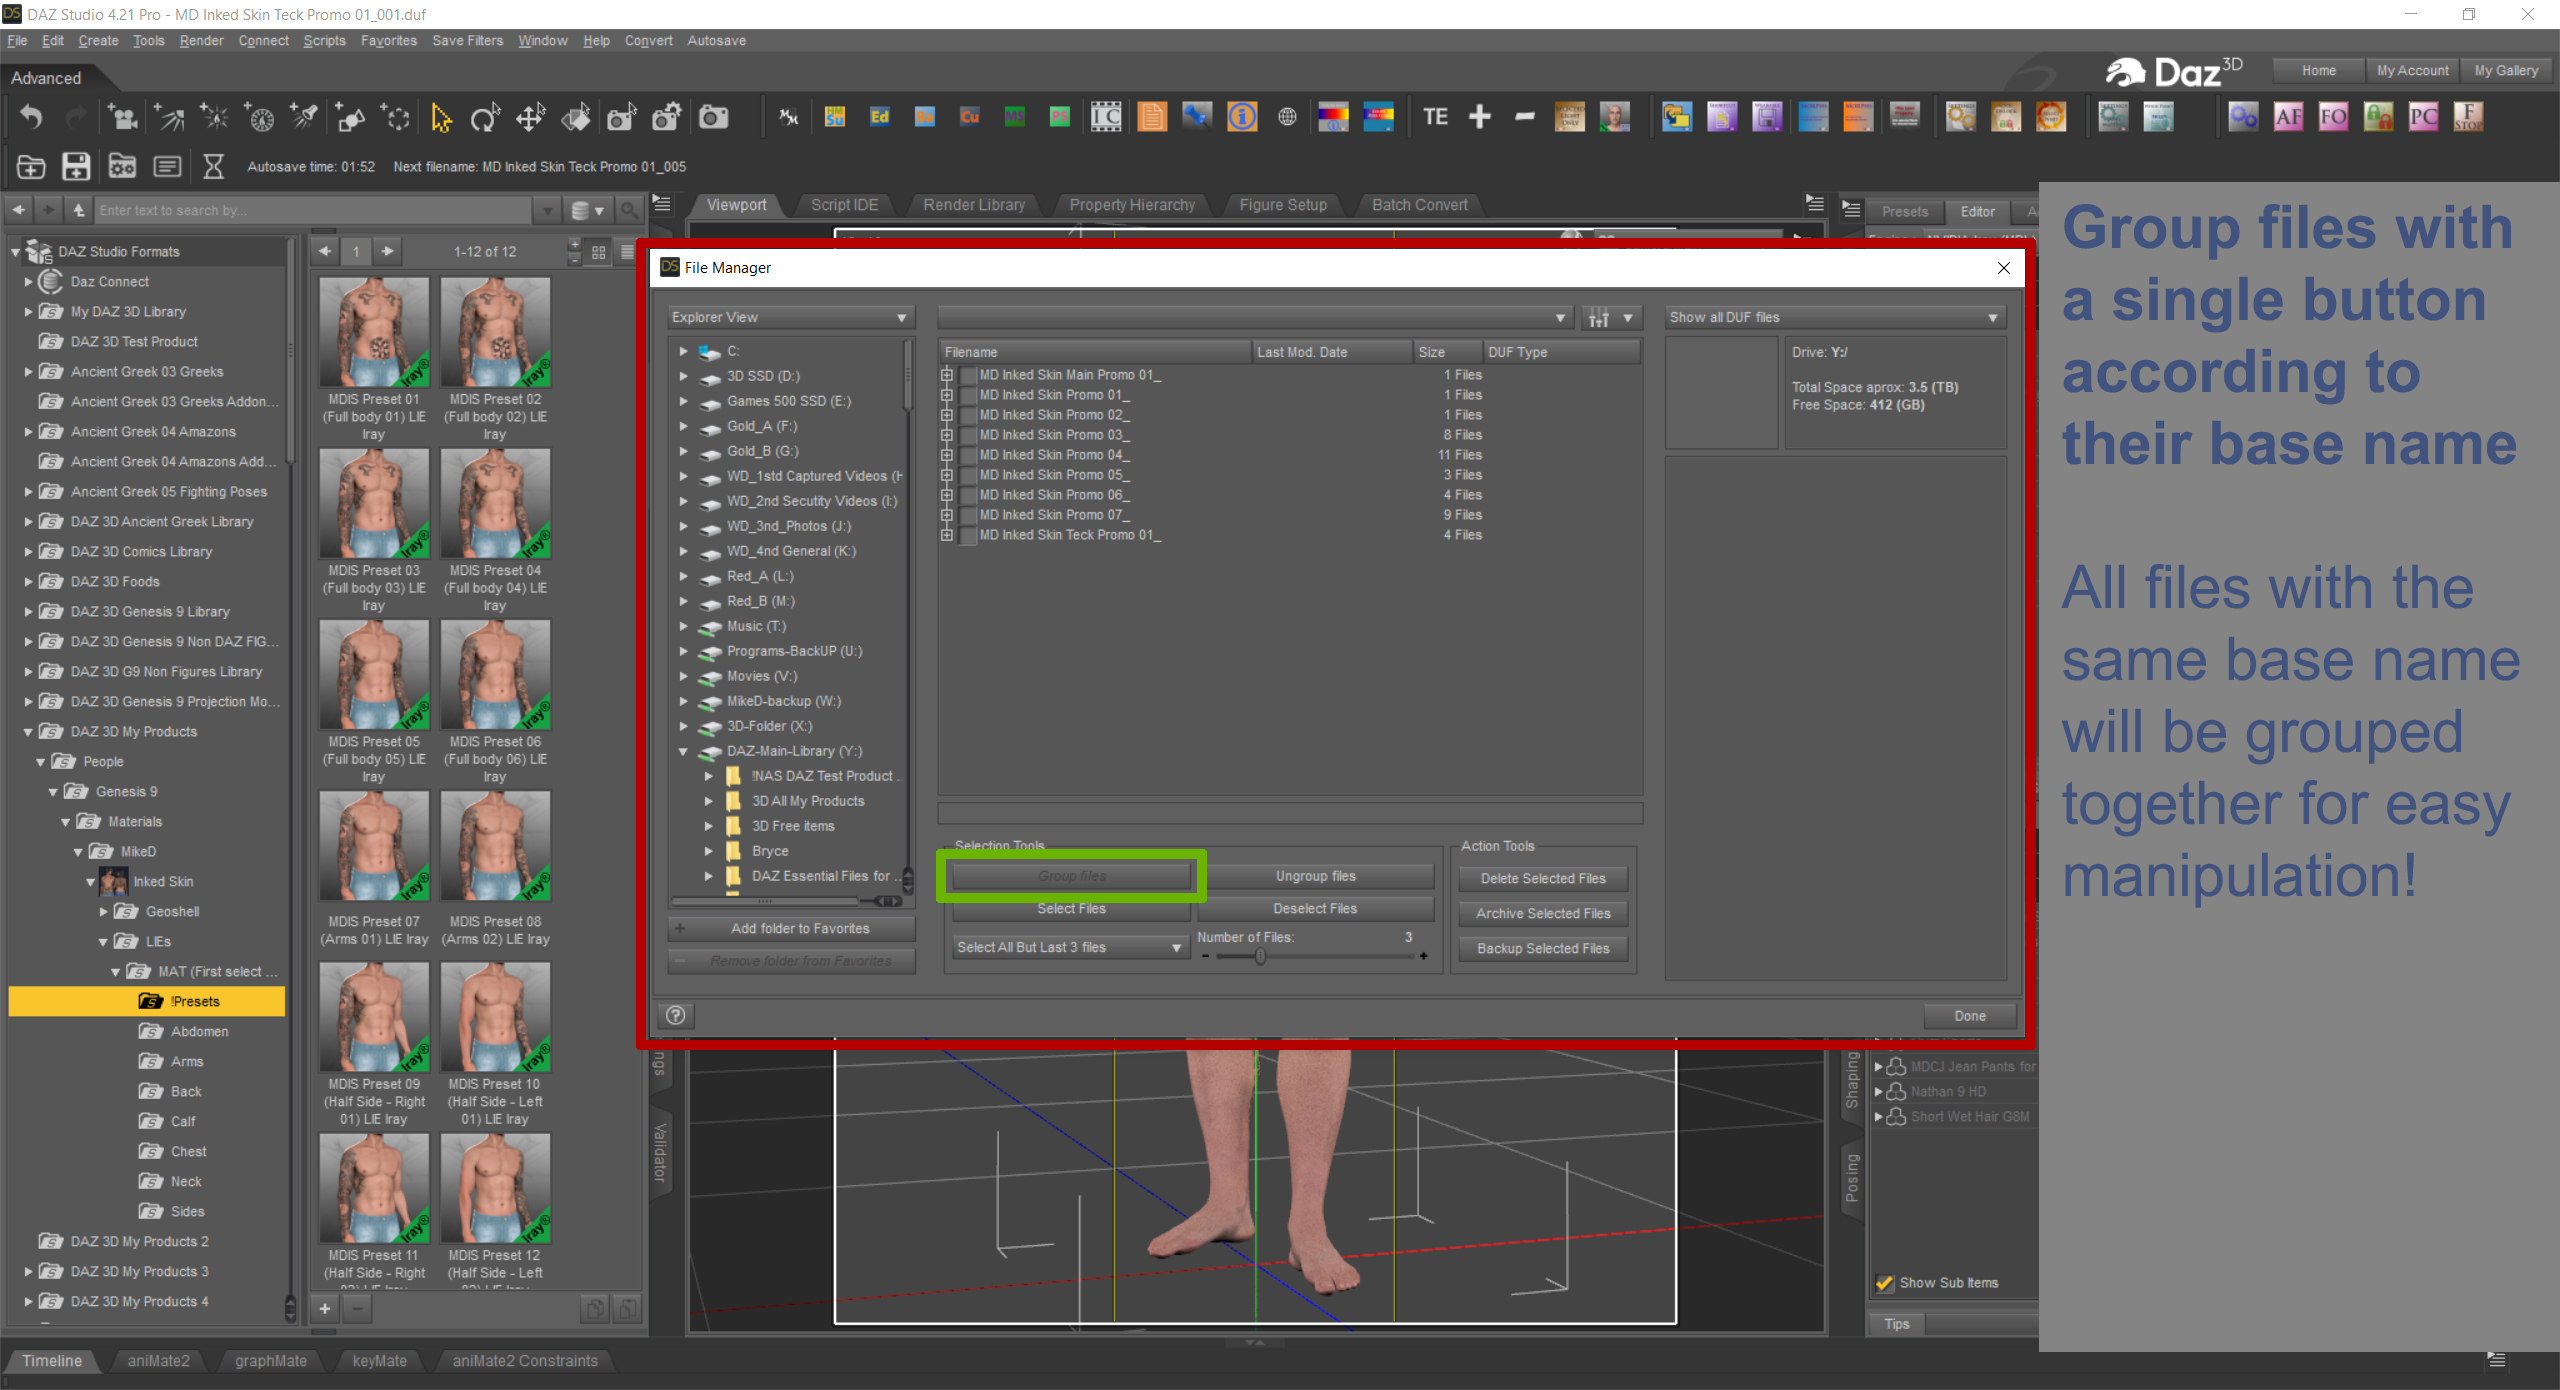Open the Render Settings camera-gear icon
Viewport: 2560px width, 1390px height.
pyautogui.click(x=667, y=118)
